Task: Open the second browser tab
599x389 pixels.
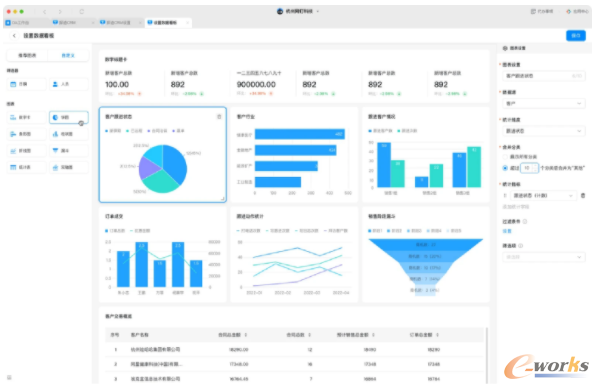Action: point(73,23)
